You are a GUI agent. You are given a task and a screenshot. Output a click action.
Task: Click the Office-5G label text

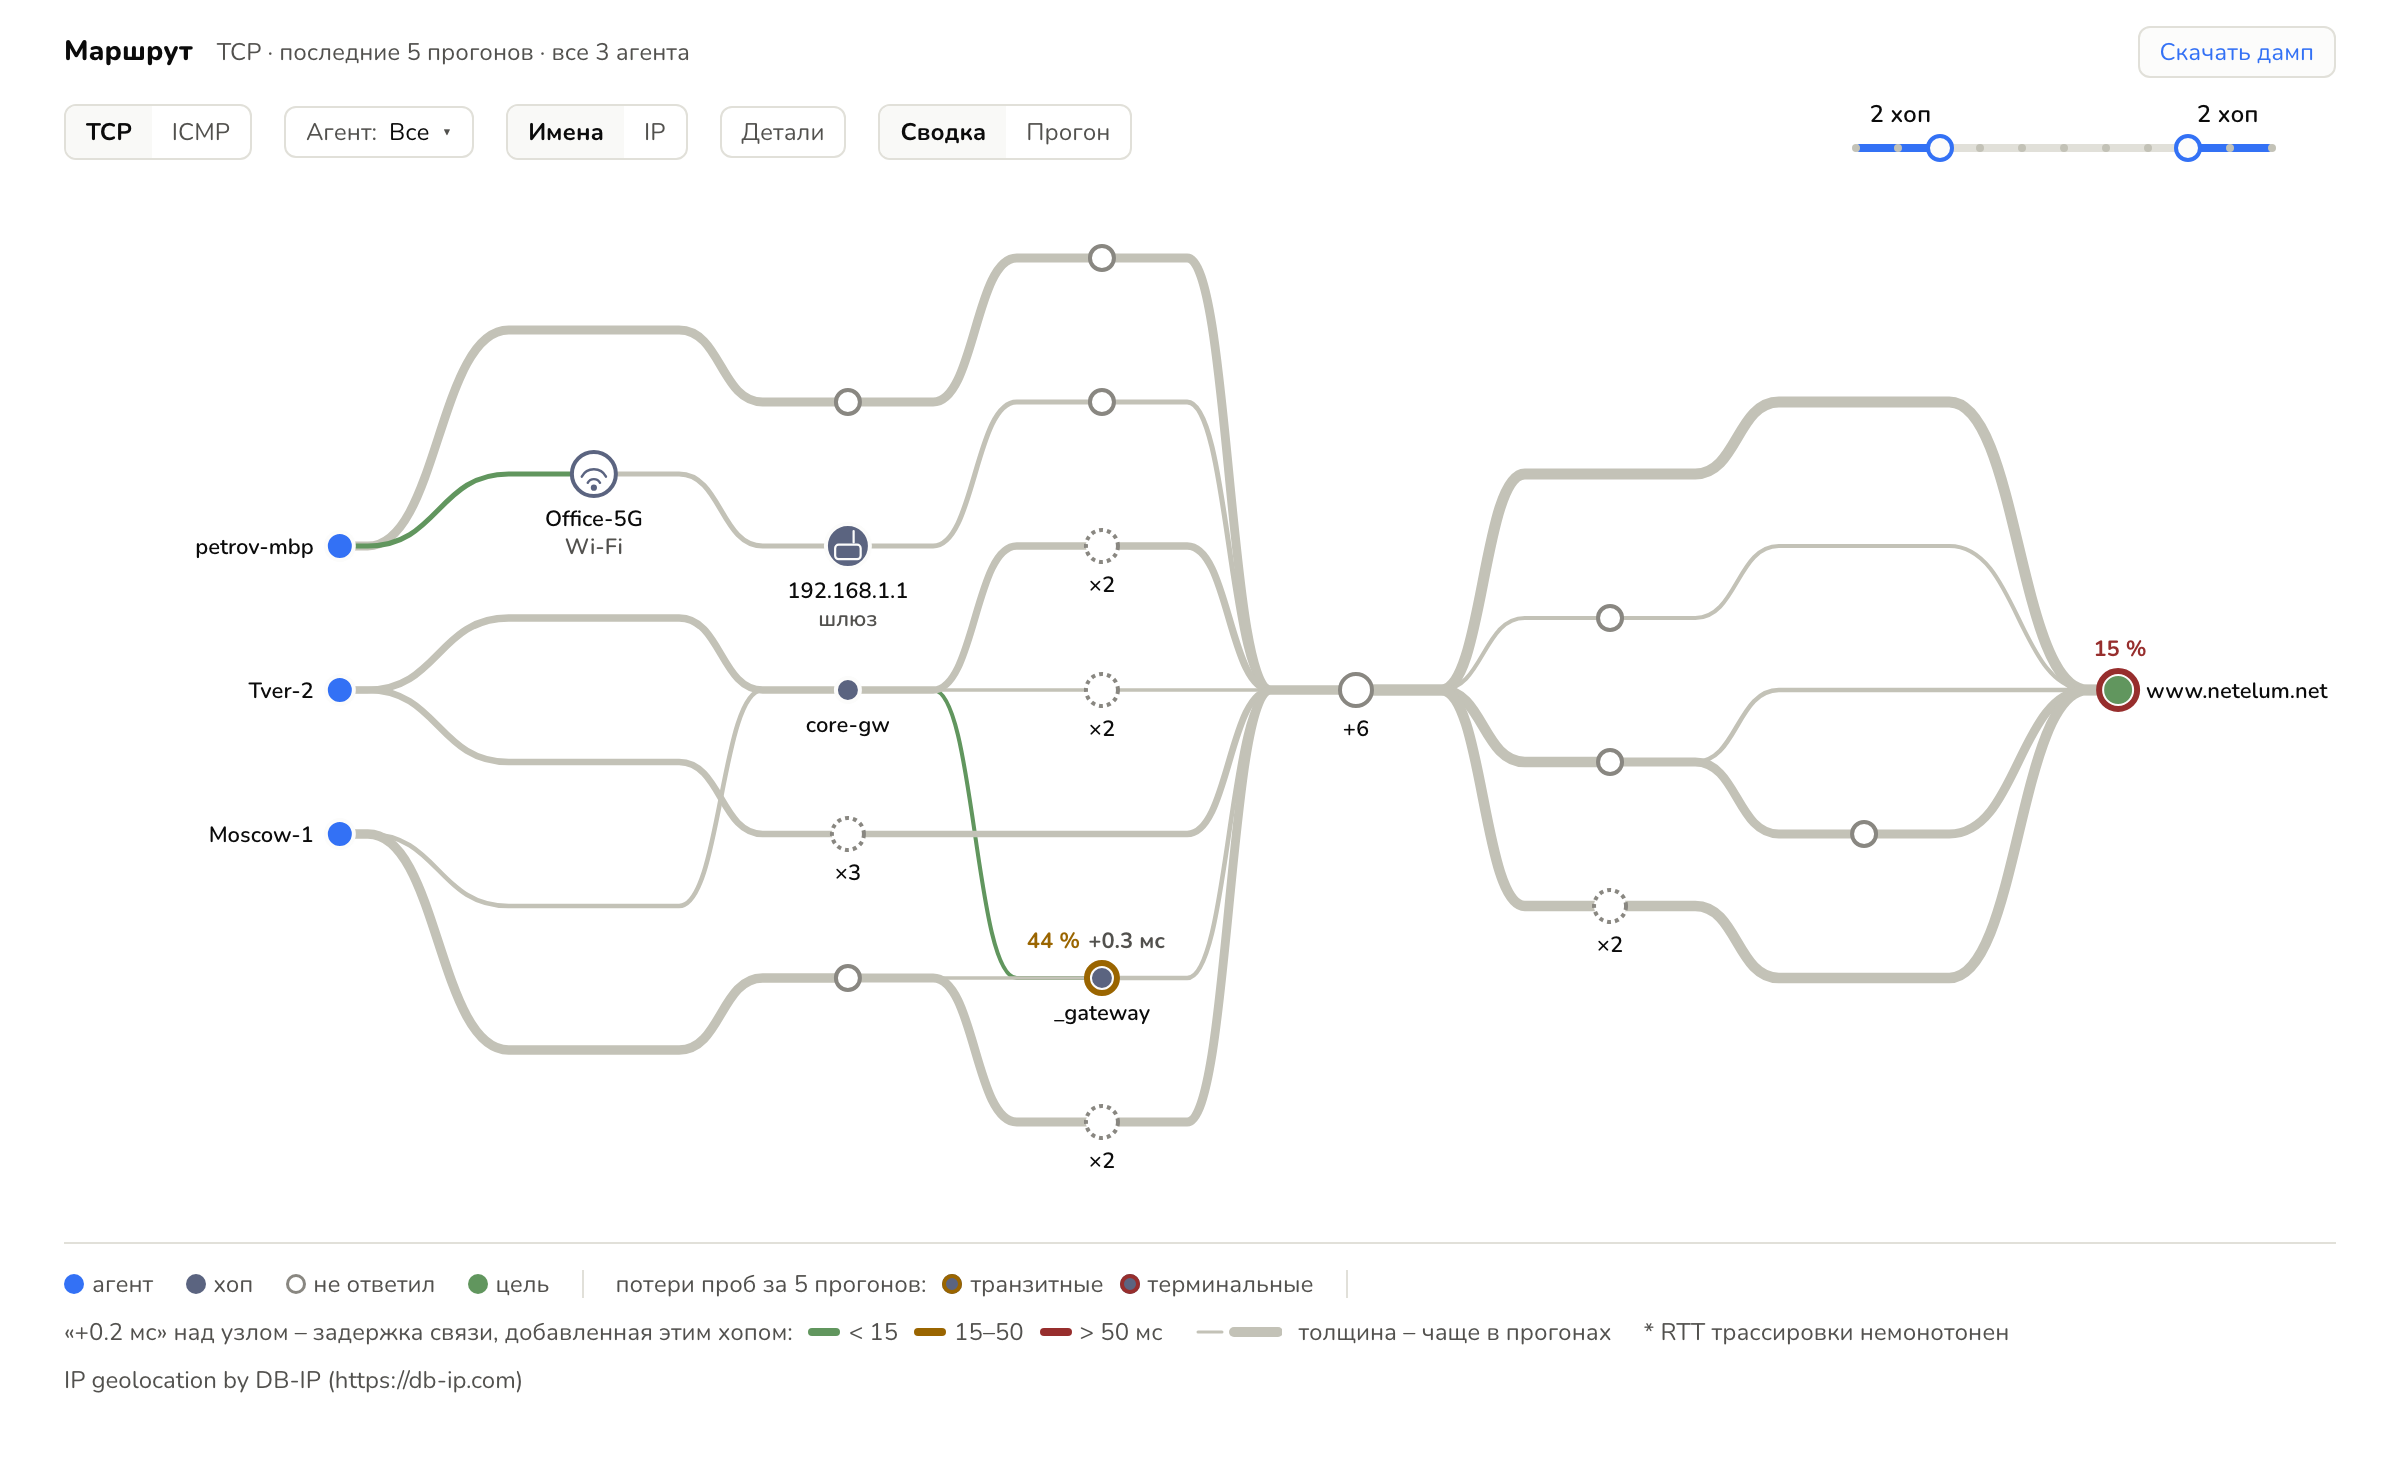(594, 518)
